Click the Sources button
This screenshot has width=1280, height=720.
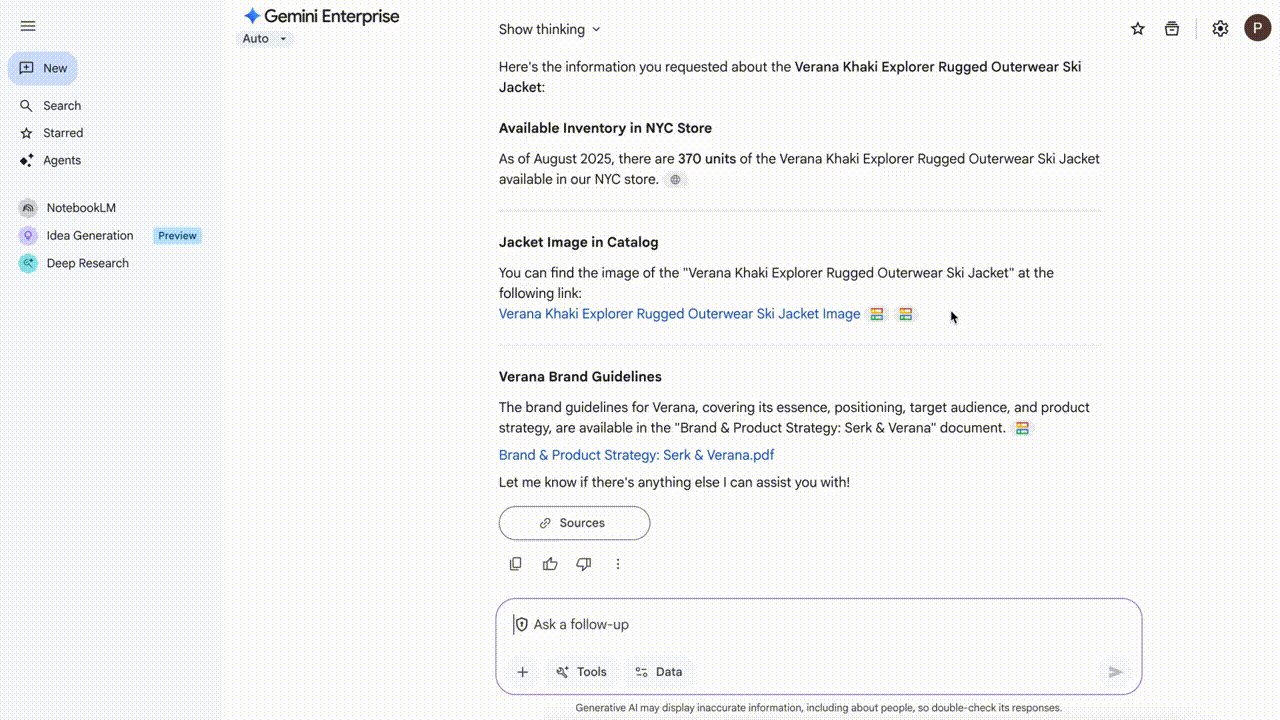click(574, 523)
